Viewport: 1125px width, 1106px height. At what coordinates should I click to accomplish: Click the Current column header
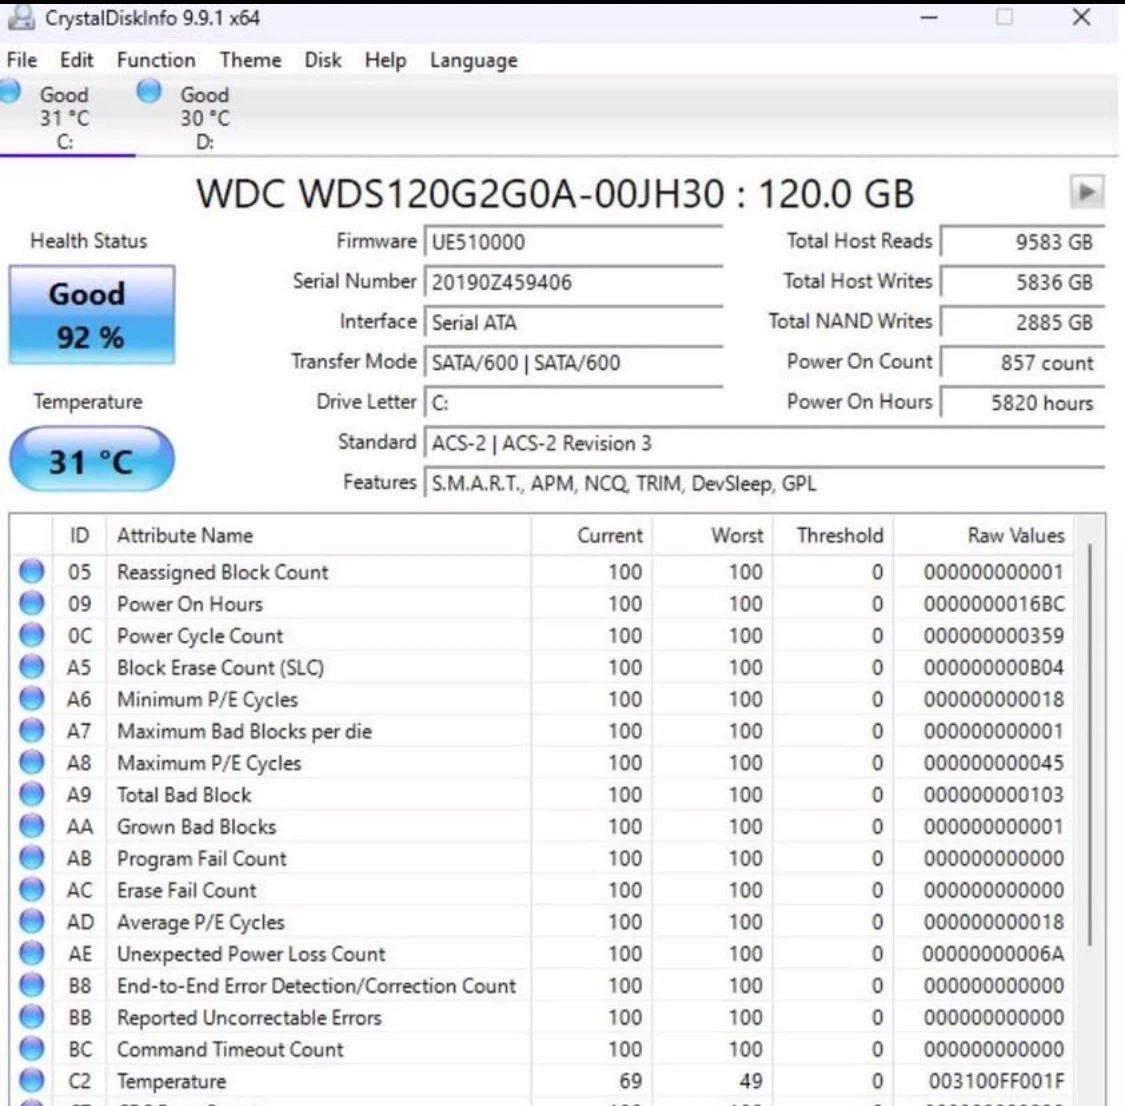[x=592, y=535]
